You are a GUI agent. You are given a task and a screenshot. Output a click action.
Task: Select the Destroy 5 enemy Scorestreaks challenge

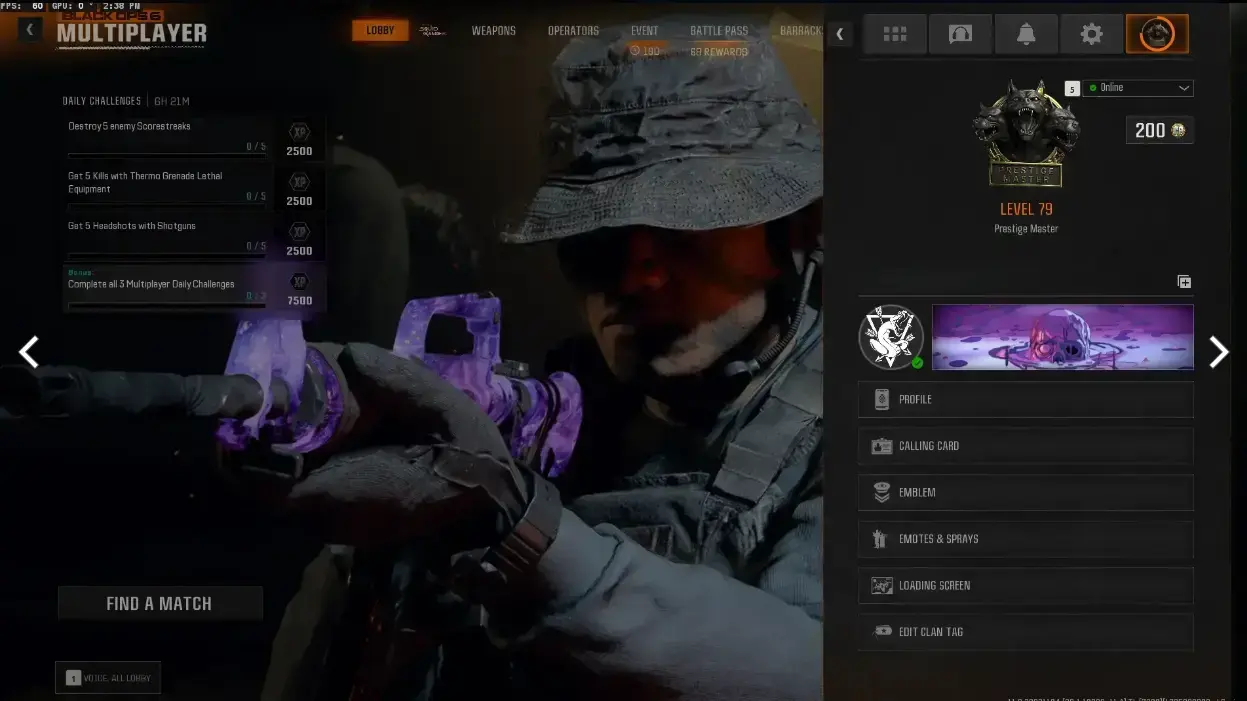165,136
